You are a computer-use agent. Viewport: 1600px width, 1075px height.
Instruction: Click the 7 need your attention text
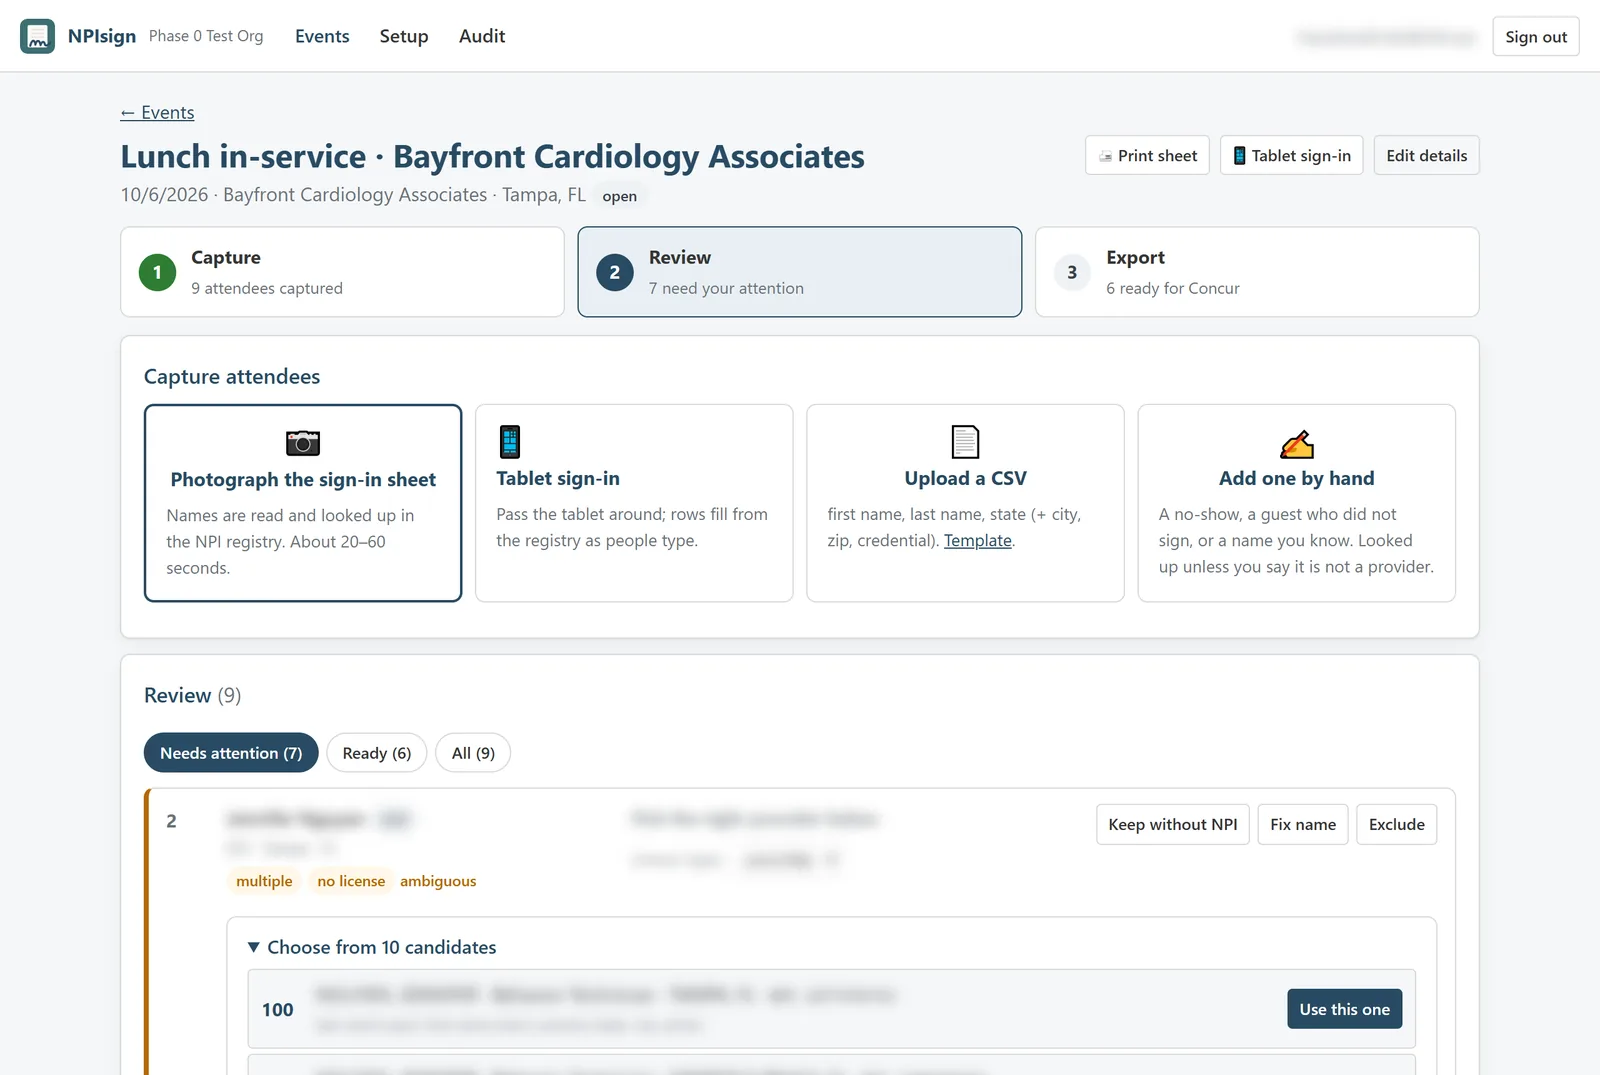coord(726,288)
